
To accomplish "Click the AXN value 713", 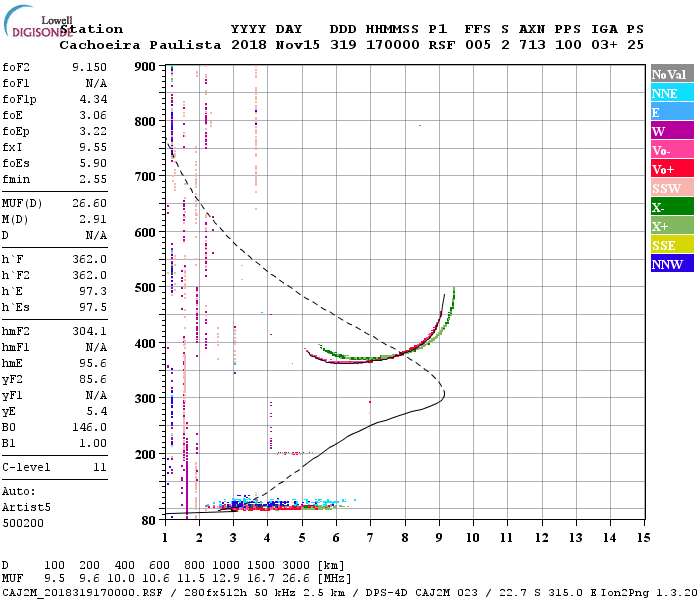I will coord(532,45).
